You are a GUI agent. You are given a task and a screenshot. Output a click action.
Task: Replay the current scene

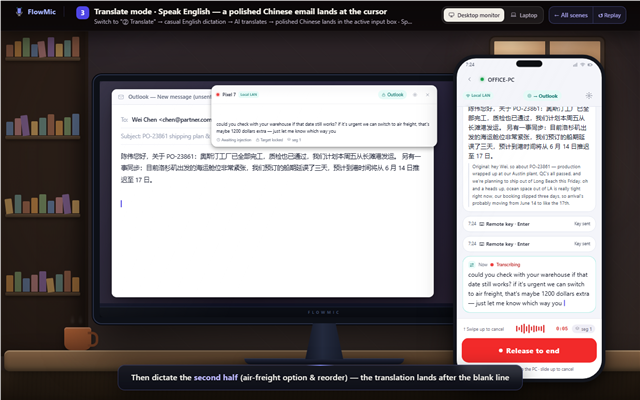click(x=609, y=15)
